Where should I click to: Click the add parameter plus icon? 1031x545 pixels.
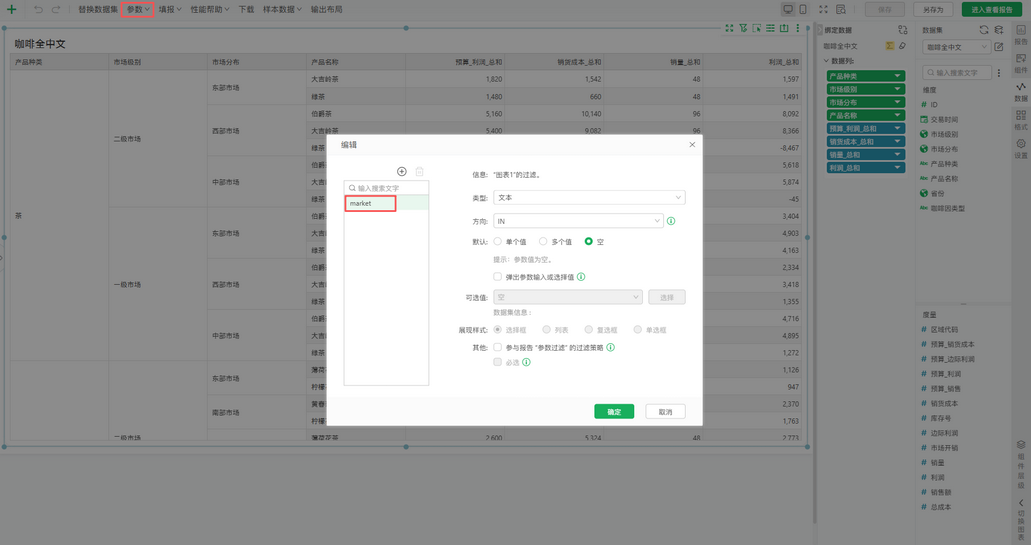coord(402,171)
